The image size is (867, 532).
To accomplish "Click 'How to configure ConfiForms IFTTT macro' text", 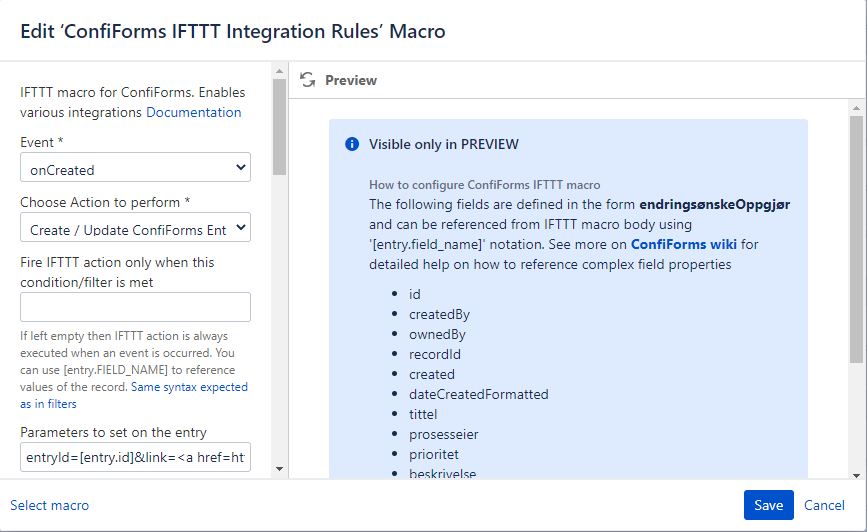I will [x=484, y=185].
